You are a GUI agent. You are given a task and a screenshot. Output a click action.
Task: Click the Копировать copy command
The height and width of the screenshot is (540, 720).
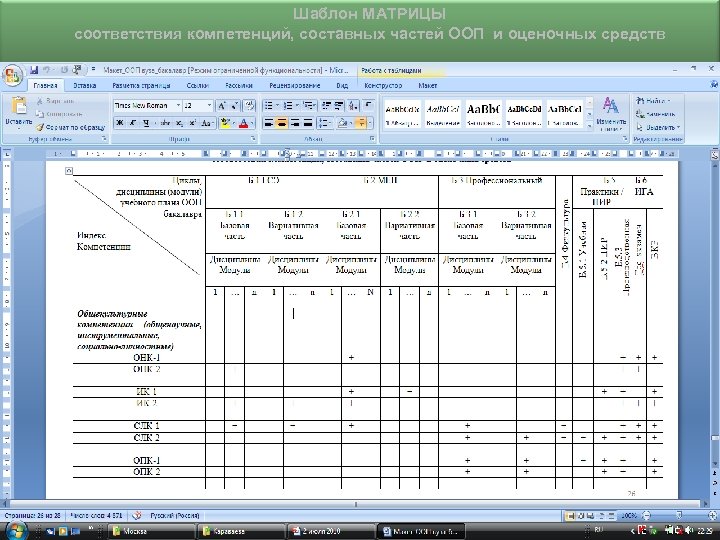[60, 113]
